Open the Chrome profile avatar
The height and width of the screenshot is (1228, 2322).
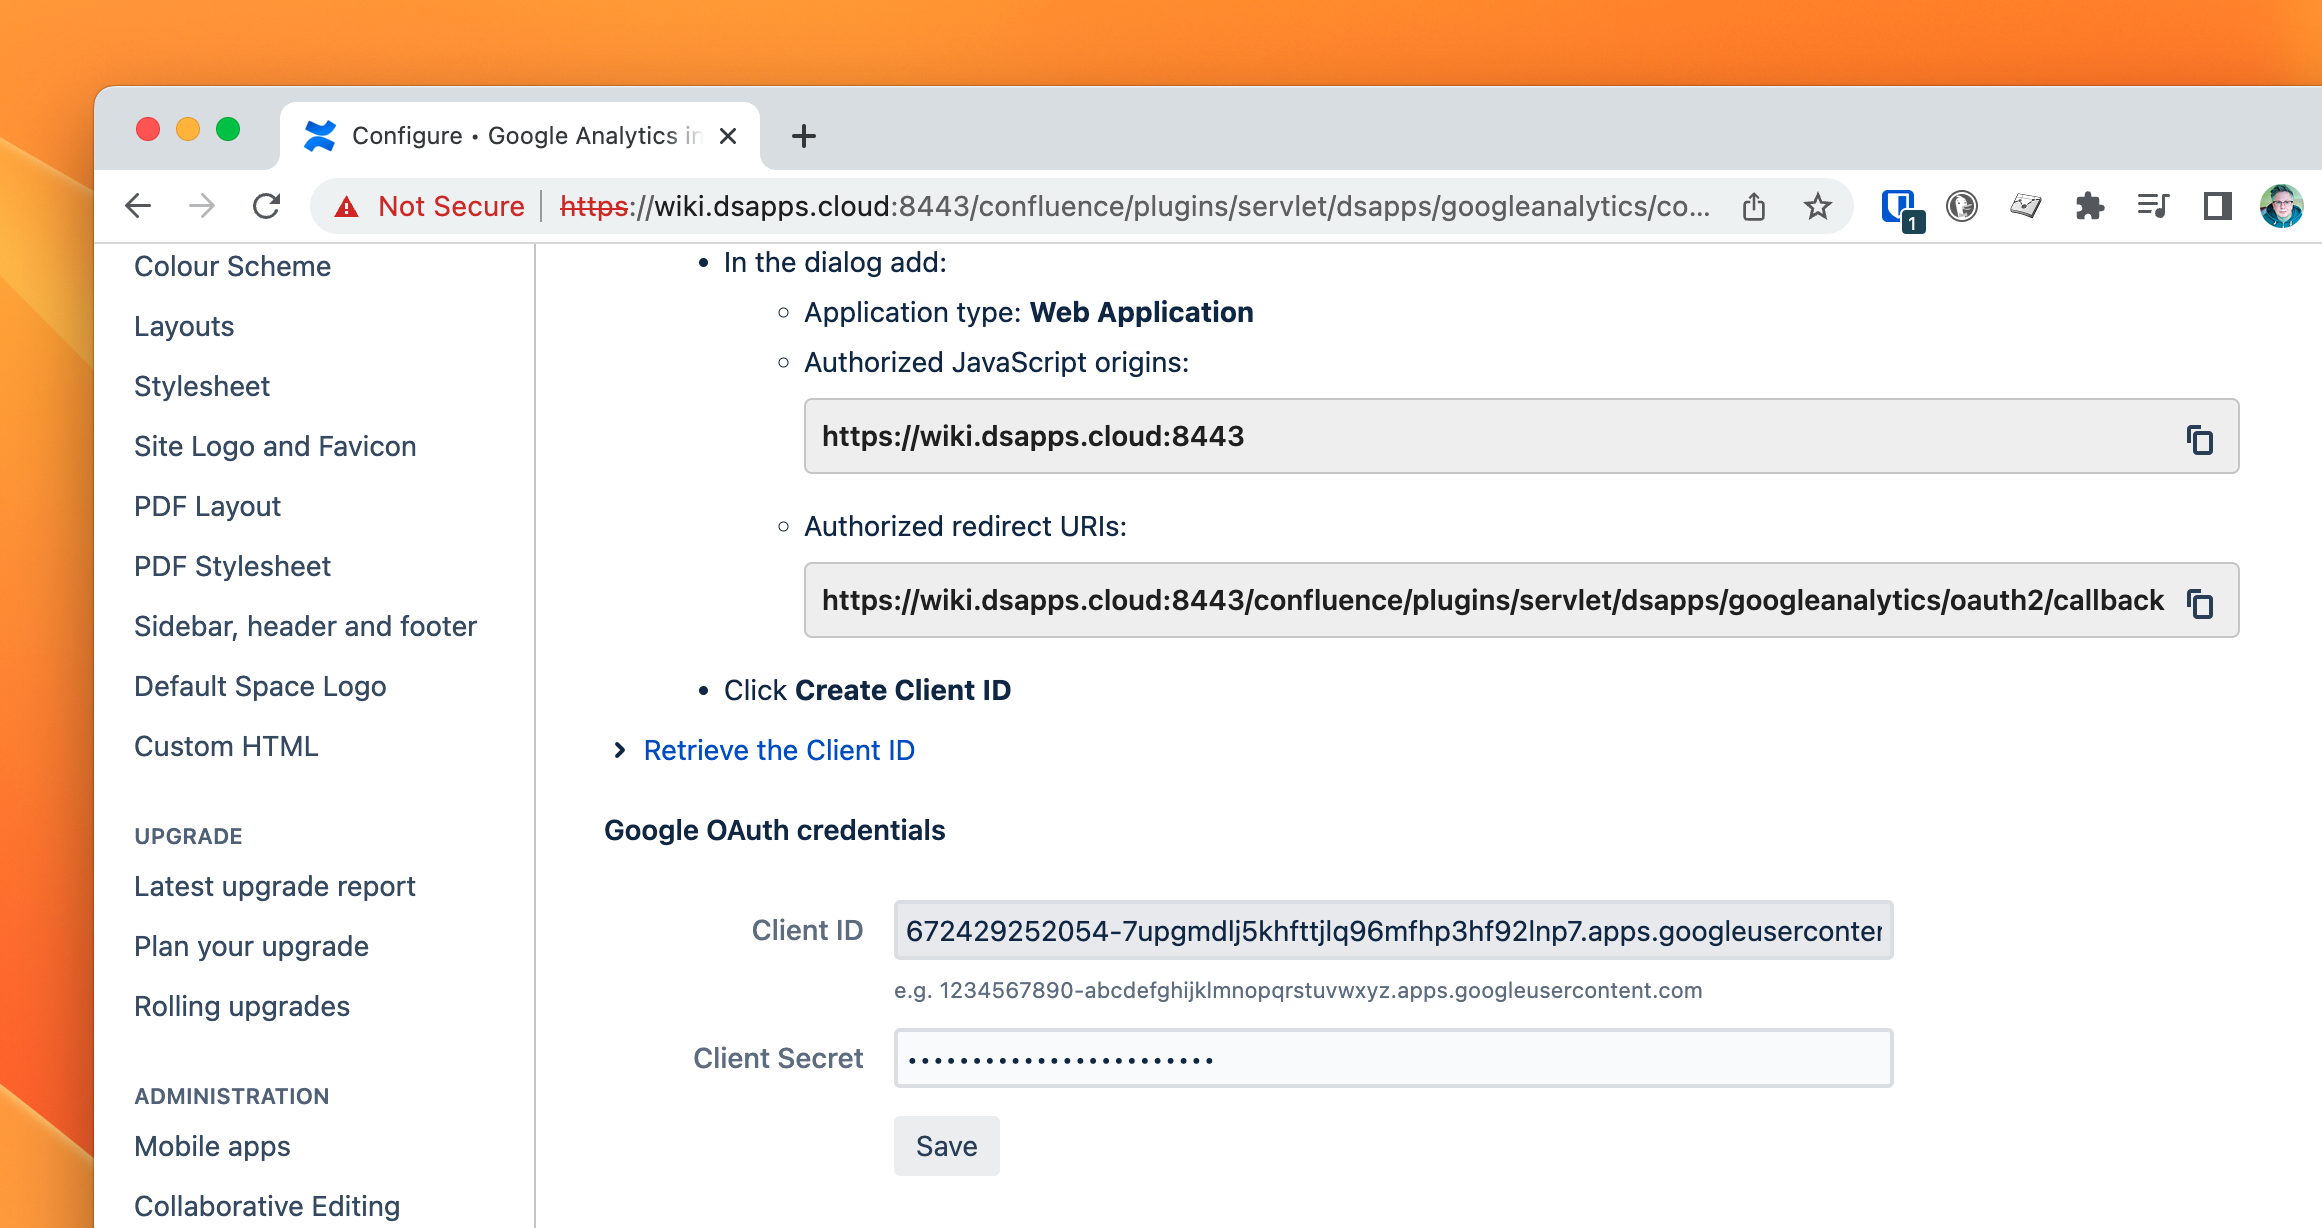pyautogui.click(x=2281, y=206)
